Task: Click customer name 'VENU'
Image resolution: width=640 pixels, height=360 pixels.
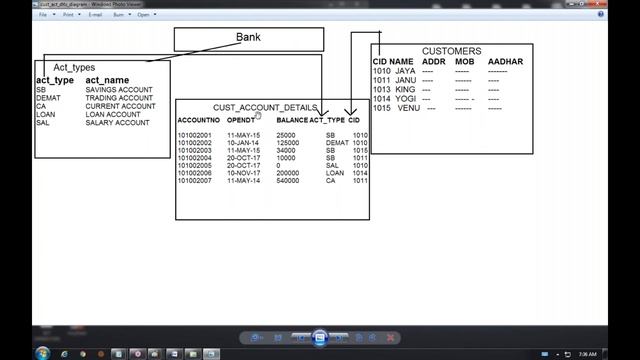Action: coord(409,108)
